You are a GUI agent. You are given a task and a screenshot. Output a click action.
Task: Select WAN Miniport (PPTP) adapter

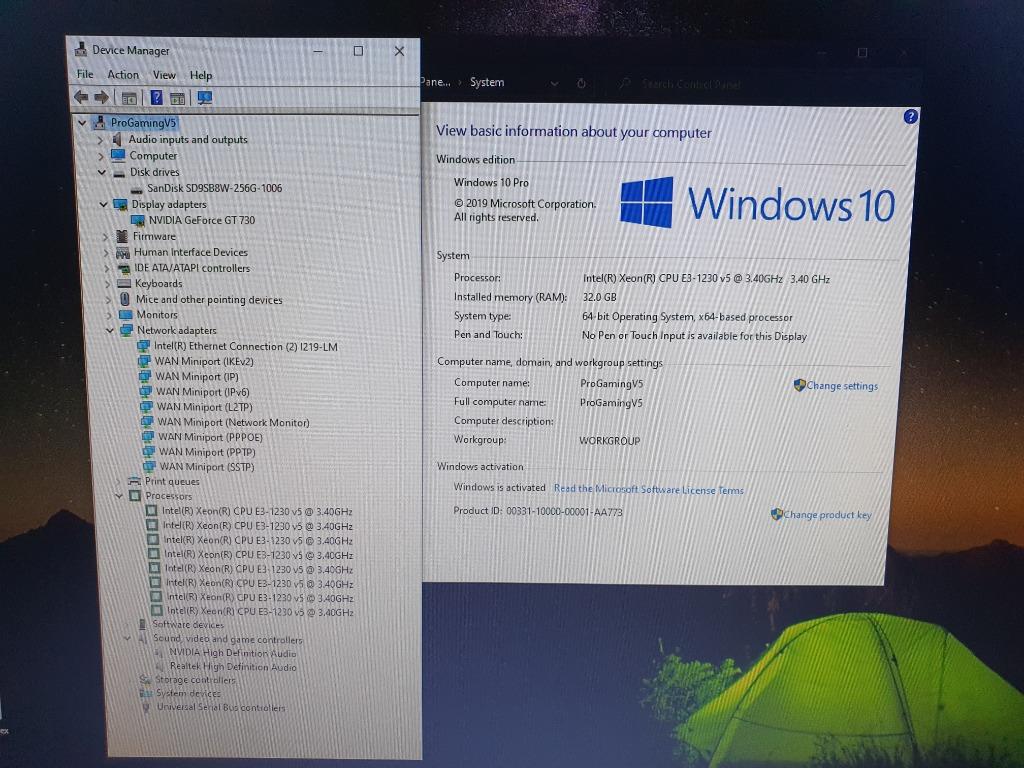[207, 452]
